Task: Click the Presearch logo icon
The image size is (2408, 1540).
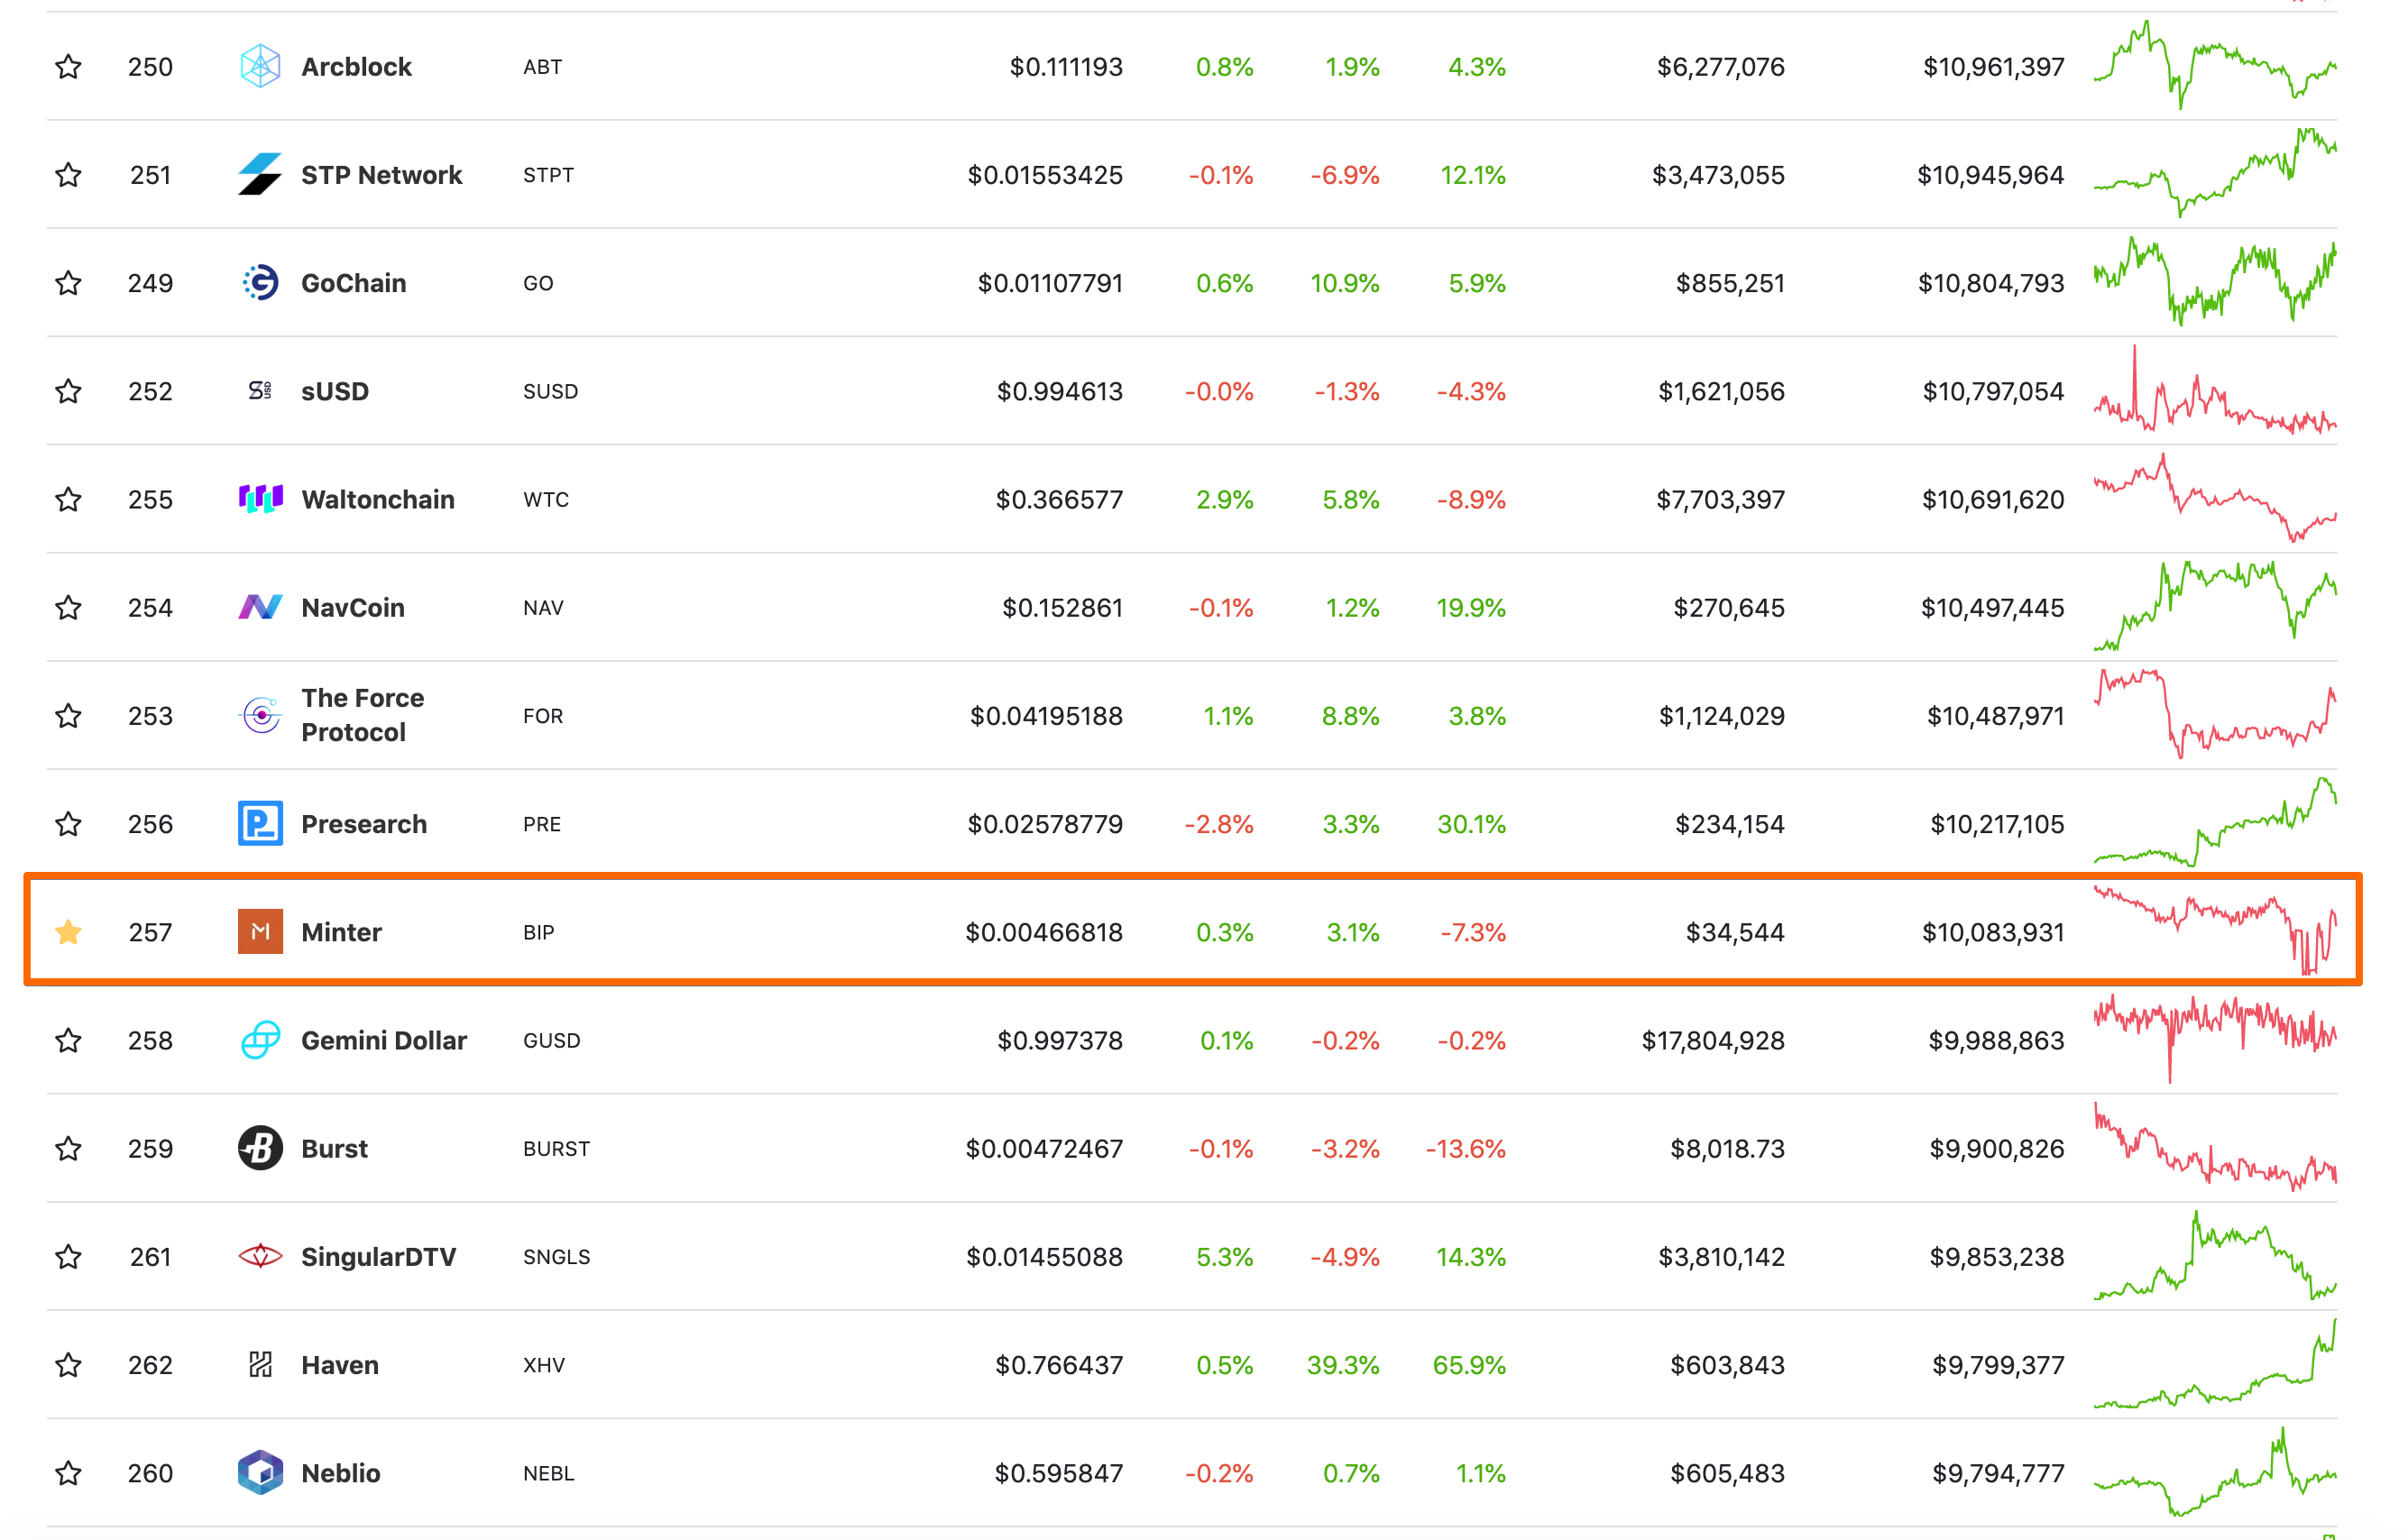Action: point(260,824)
